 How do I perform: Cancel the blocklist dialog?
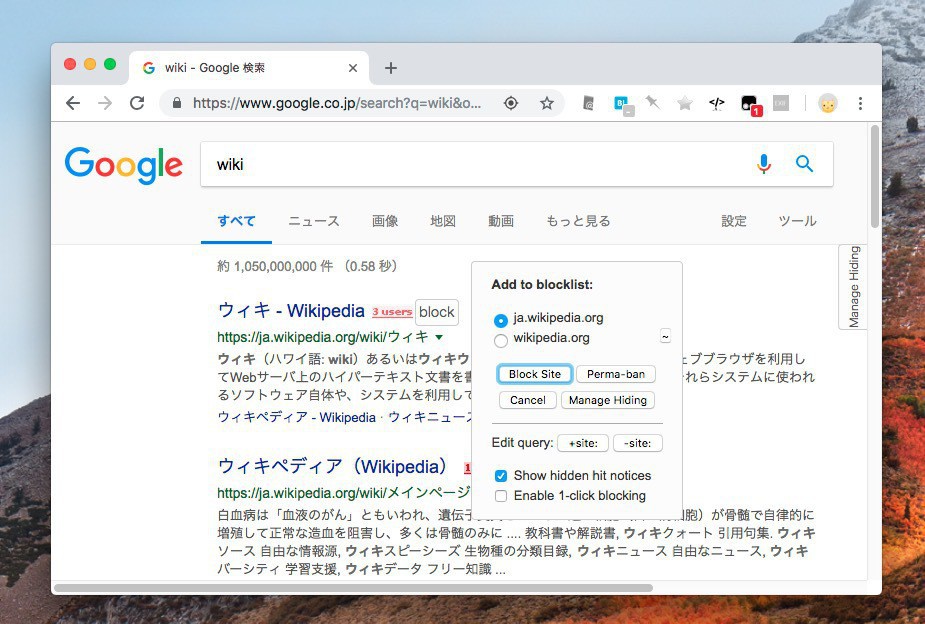point(527,400)
